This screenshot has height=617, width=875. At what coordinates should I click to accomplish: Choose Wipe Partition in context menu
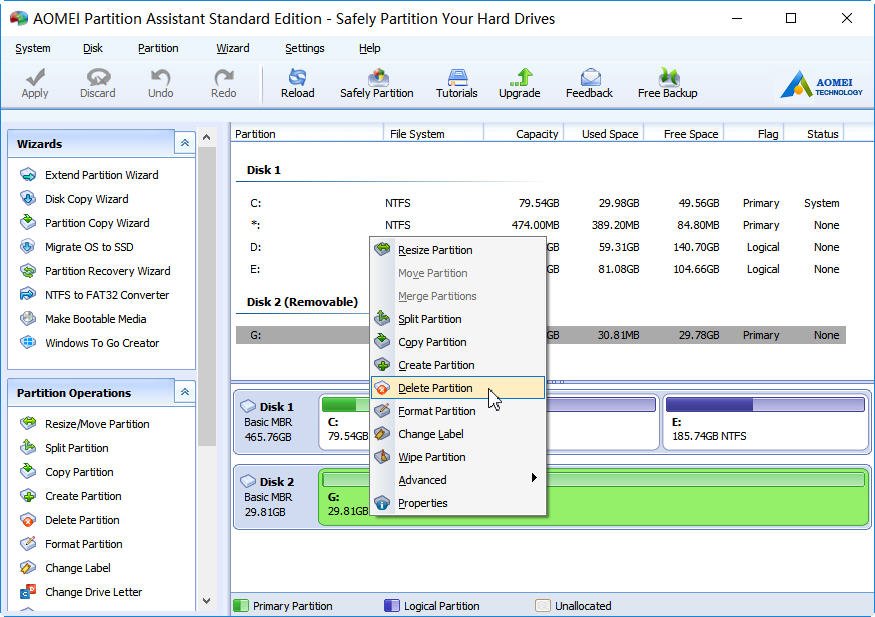[x=458, y=457]
